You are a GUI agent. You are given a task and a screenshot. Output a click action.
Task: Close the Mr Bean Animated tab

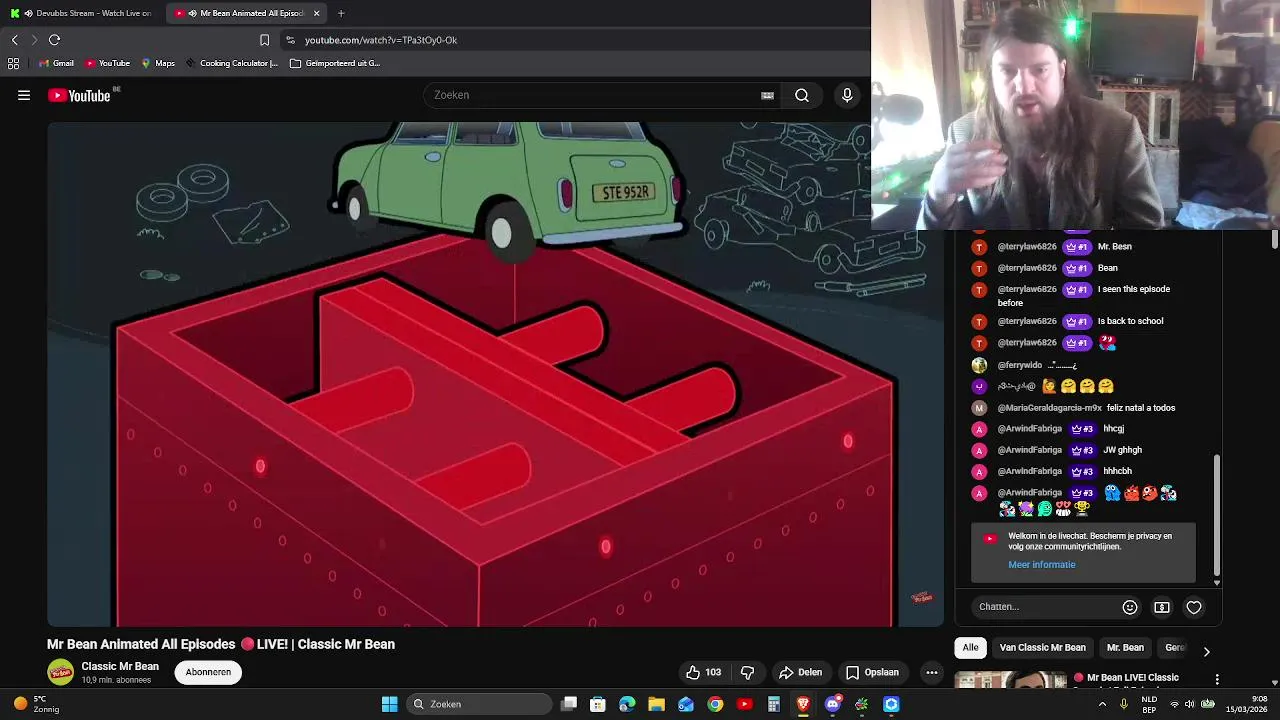pyautogui.click(x=317, y=13)
